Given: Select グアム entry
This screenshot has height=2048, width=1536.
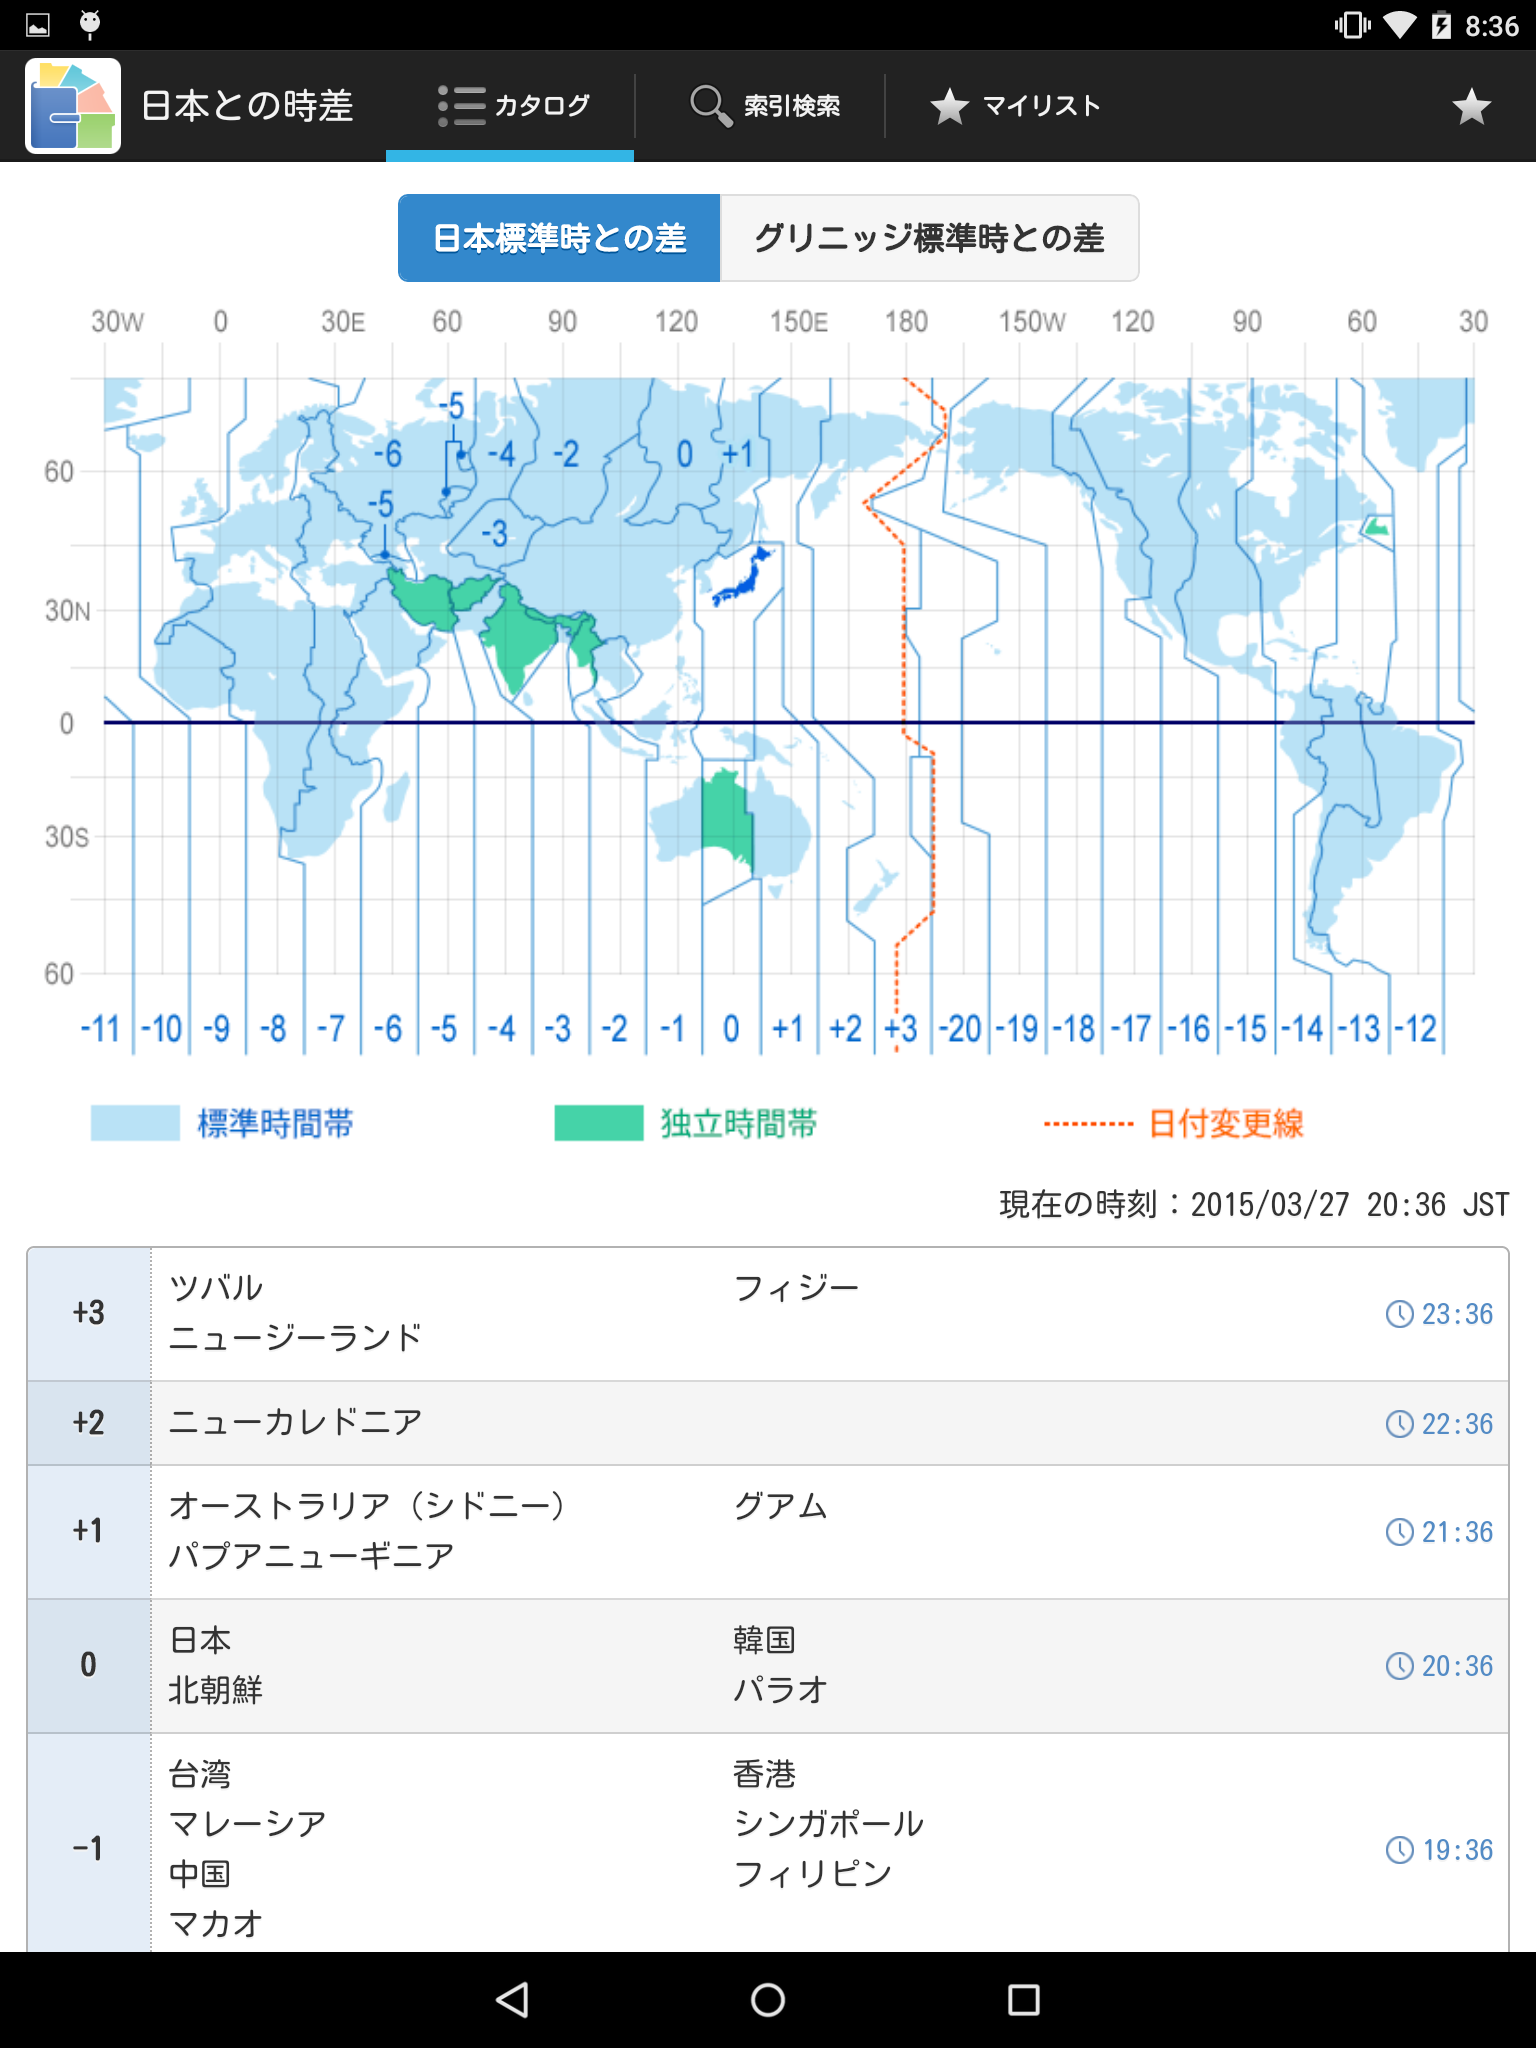Looking at the screenshot, I should click(780, 1506).
